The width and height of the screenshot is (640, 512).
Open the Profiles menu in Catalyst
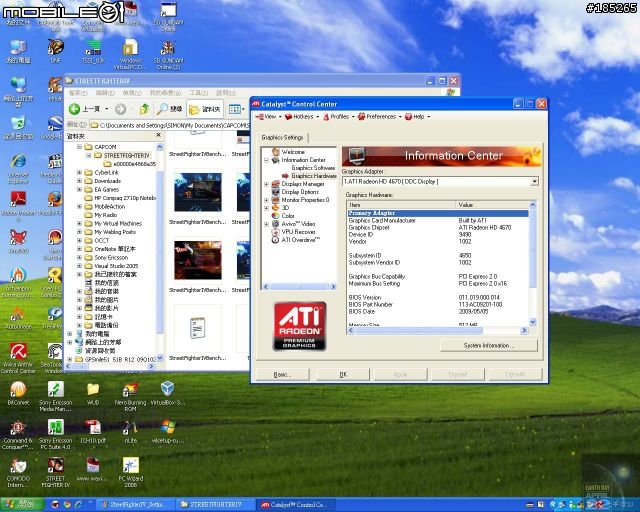[x=338, y=117]
